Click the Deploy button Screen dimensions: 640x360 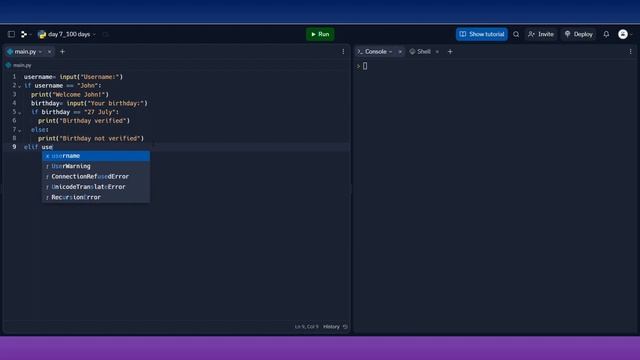click(x=579, y=34)
